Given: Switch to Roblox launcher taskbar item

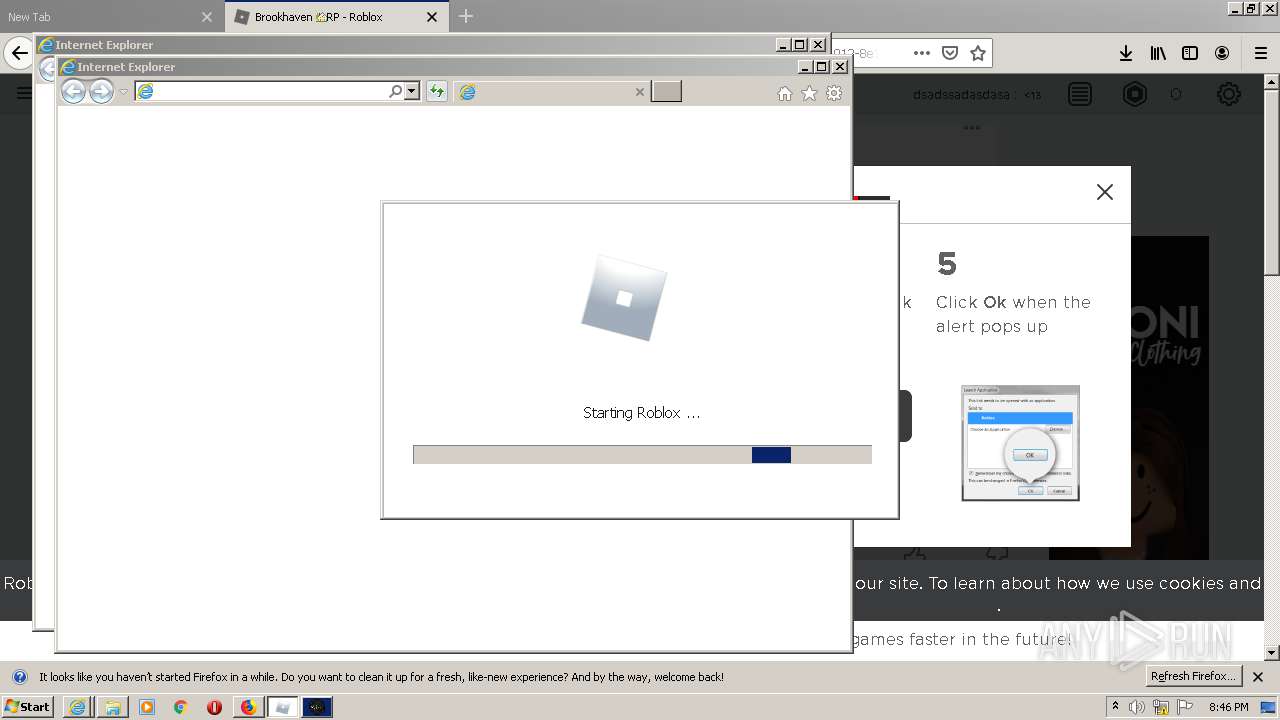Looking at the screenshot, I should (283, 707).
